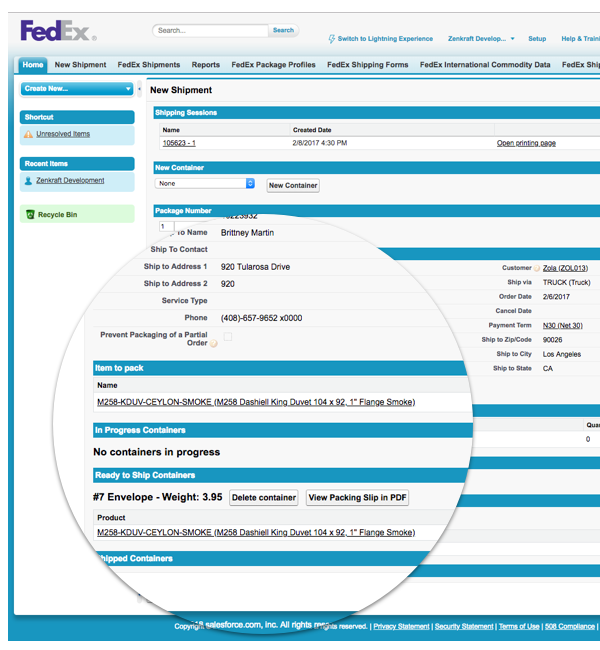Open customer Zola (ZOL013) link

tap(566, 268)
